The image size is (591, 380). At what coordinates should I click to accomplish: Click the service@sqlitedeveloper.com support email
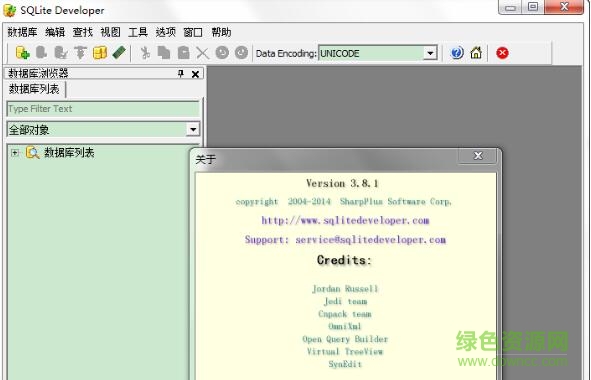tap(371, 240)
